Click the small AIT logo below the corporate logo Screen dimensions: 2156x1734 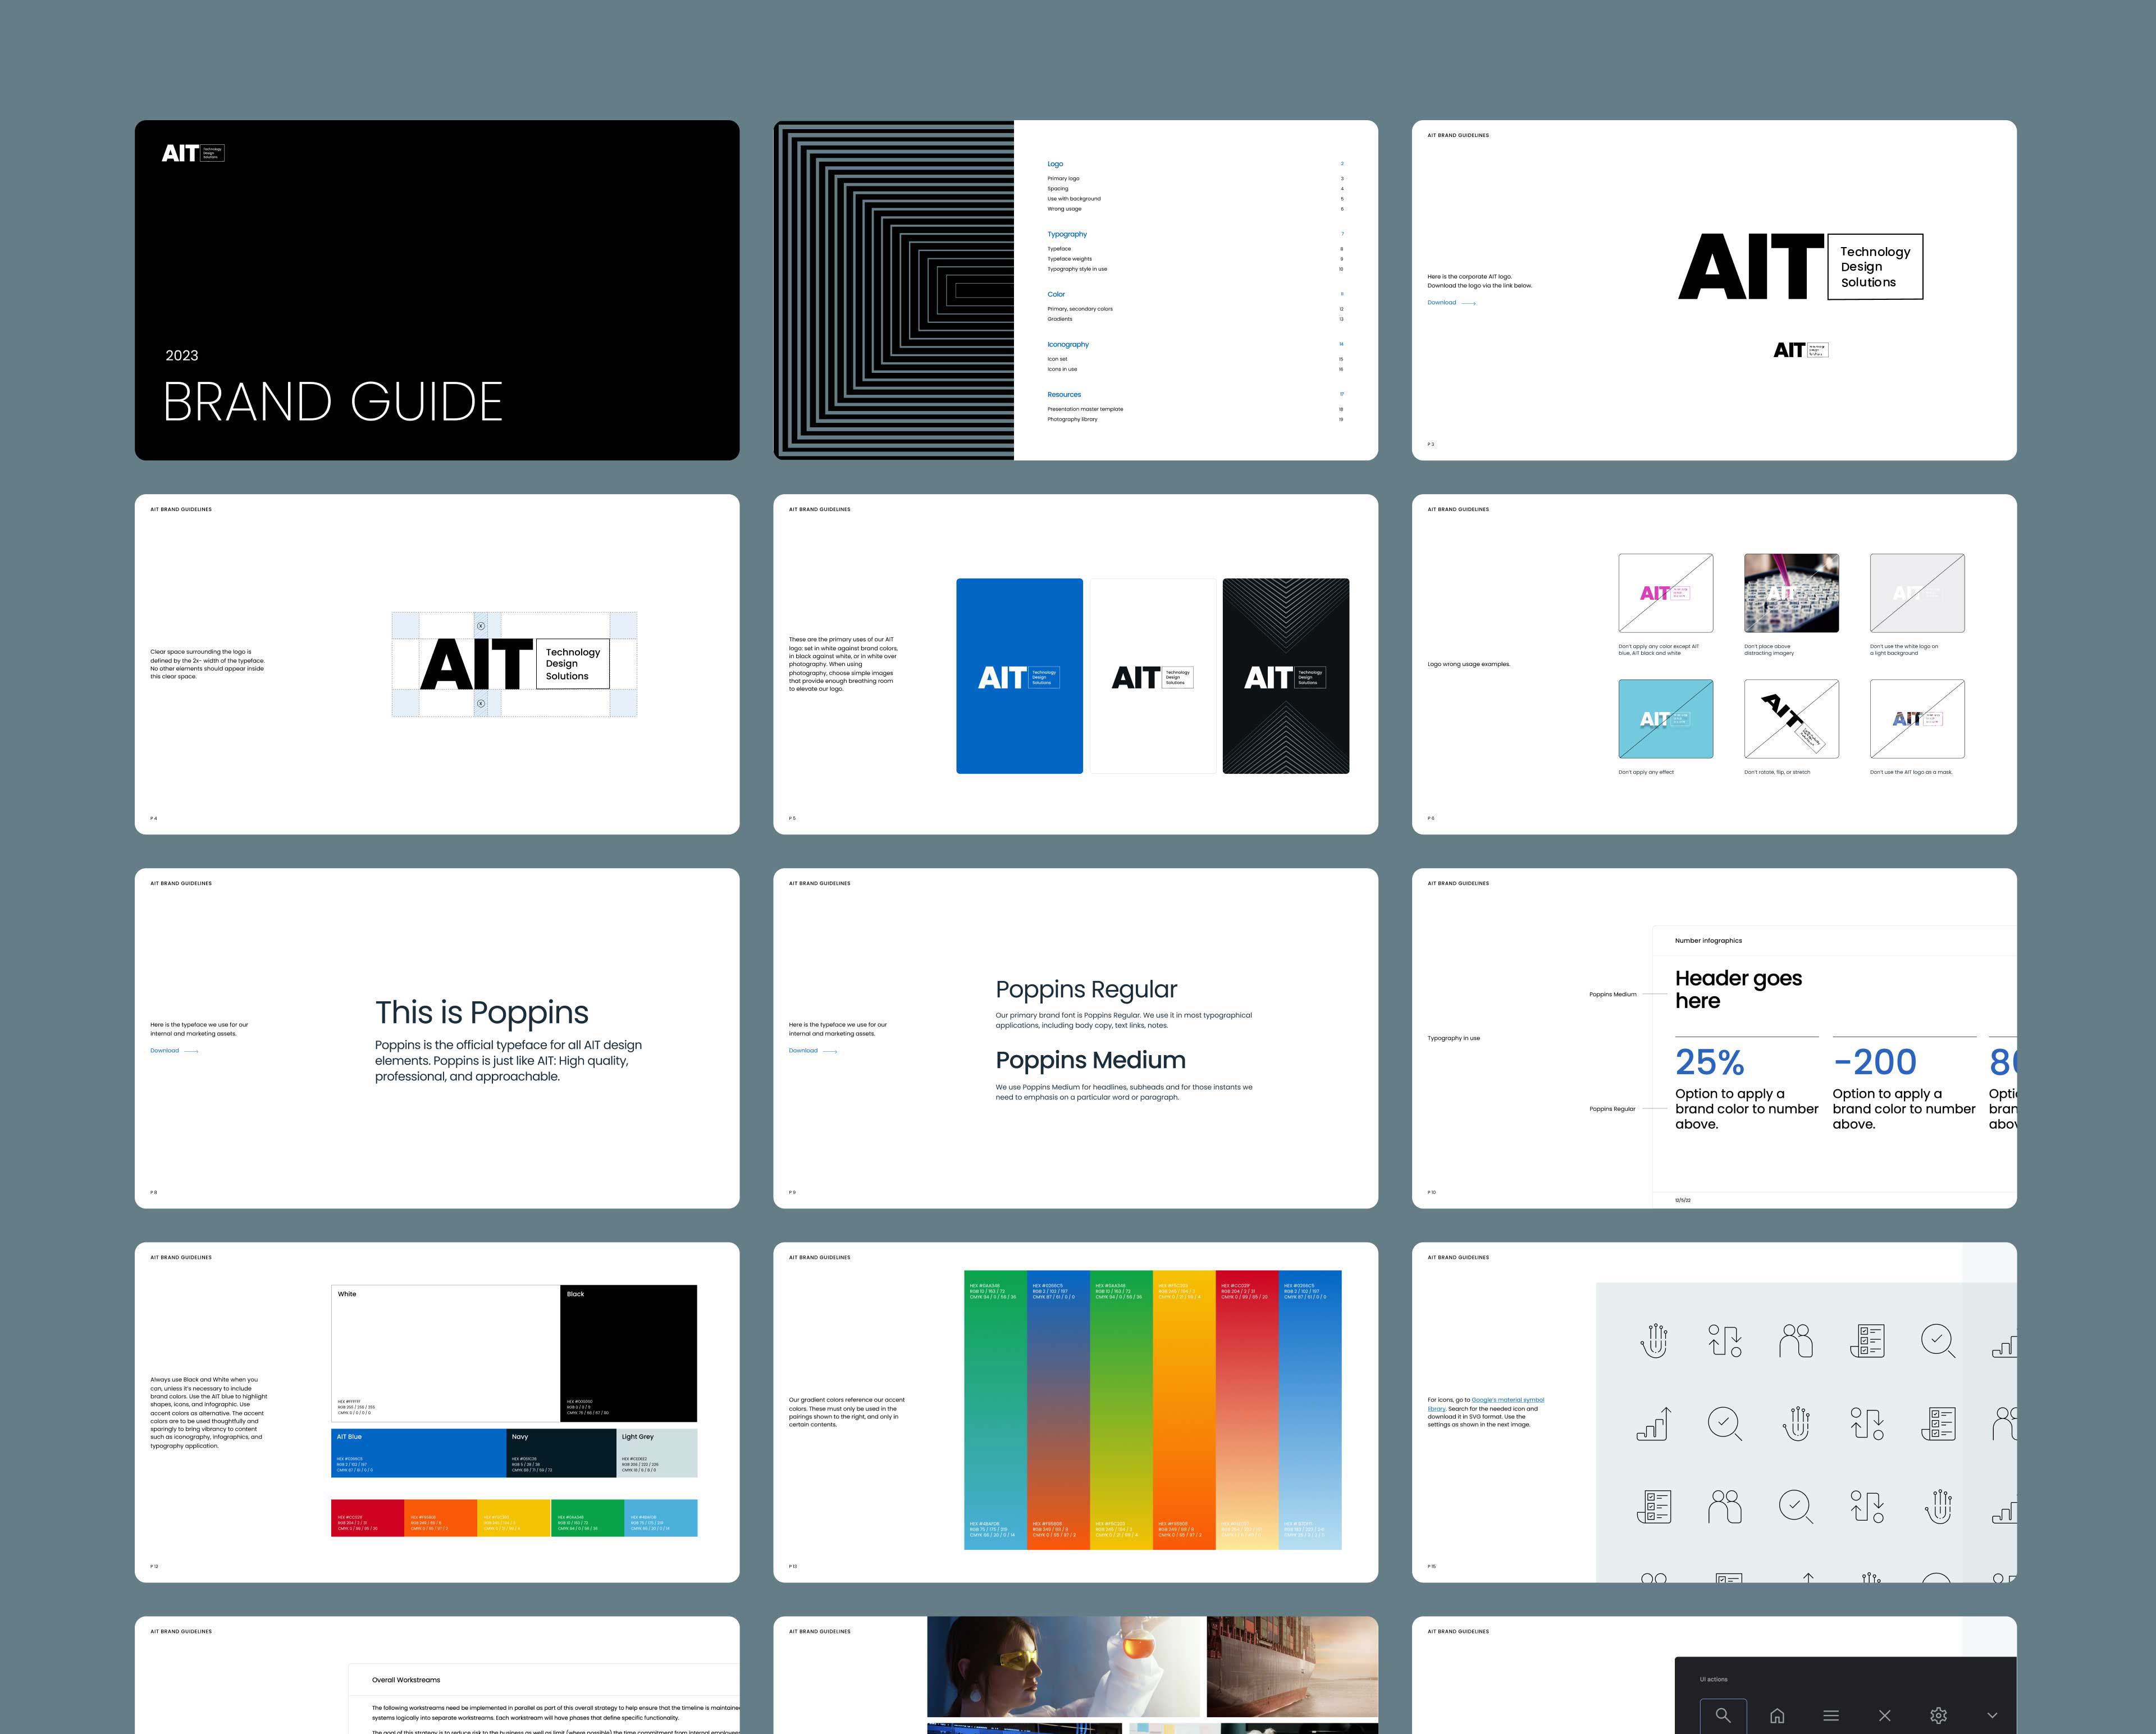point(1800,350)
